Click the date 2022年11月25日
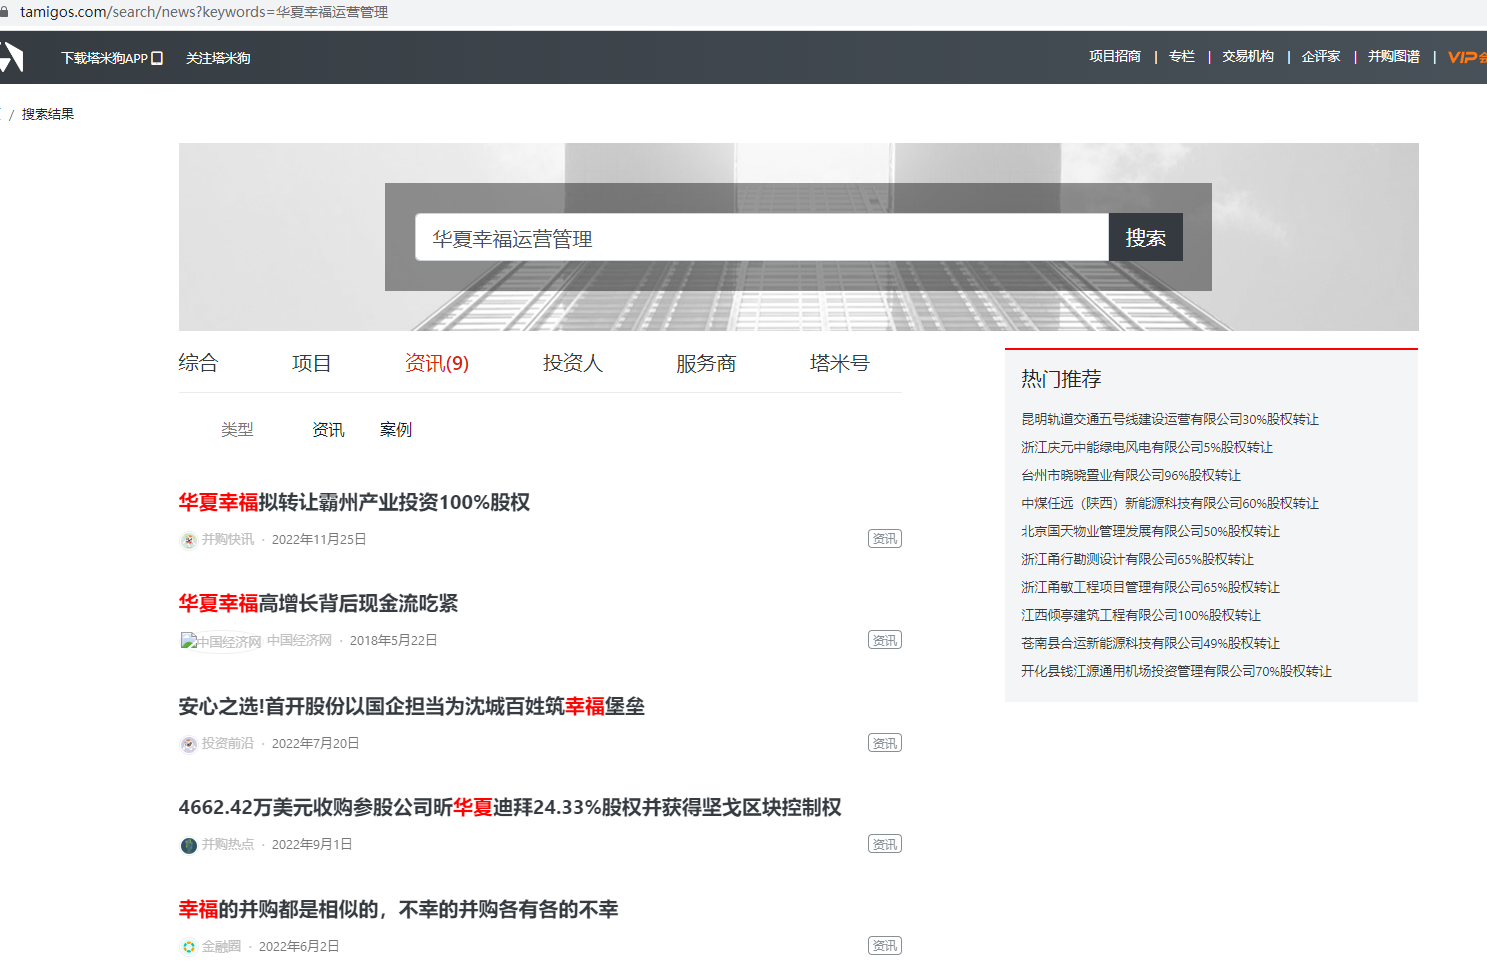 coord(319,539)
